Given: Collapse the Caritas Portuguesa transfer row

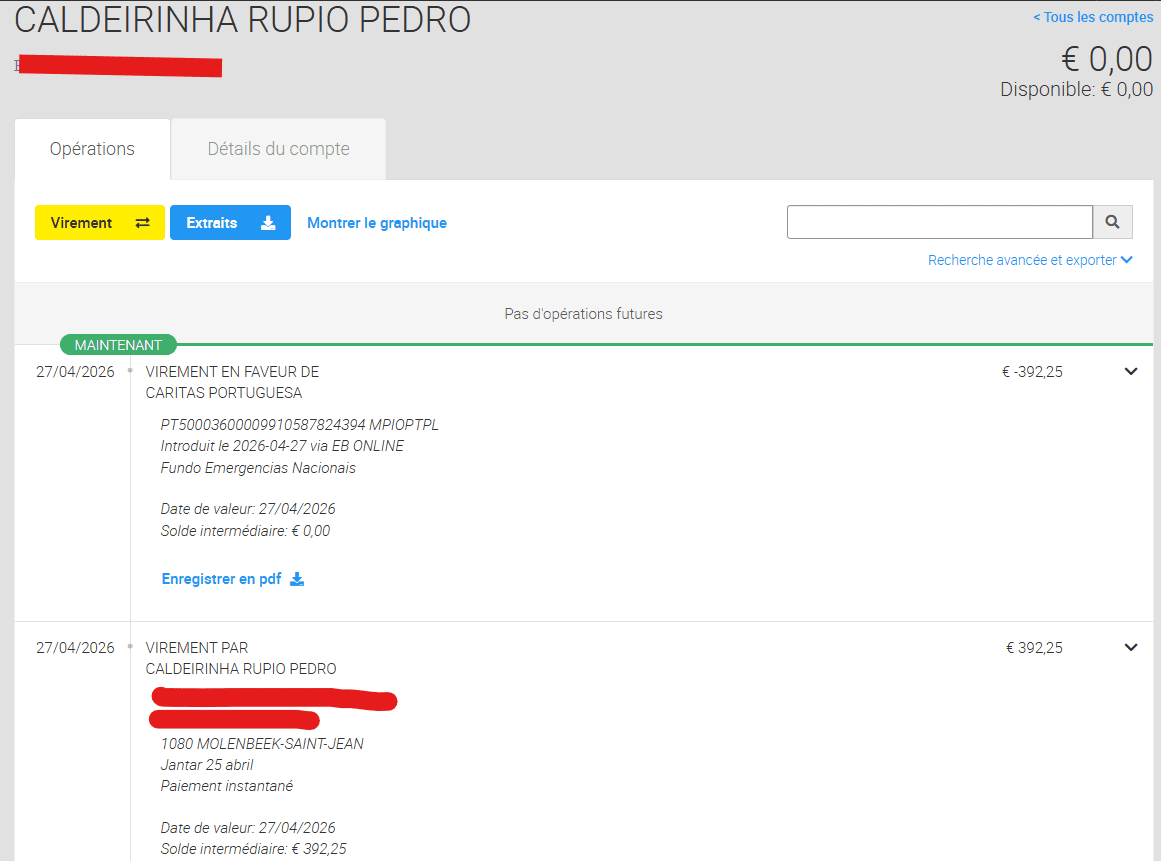Looking at the screenshot, I should click(x=1131, y=372).
